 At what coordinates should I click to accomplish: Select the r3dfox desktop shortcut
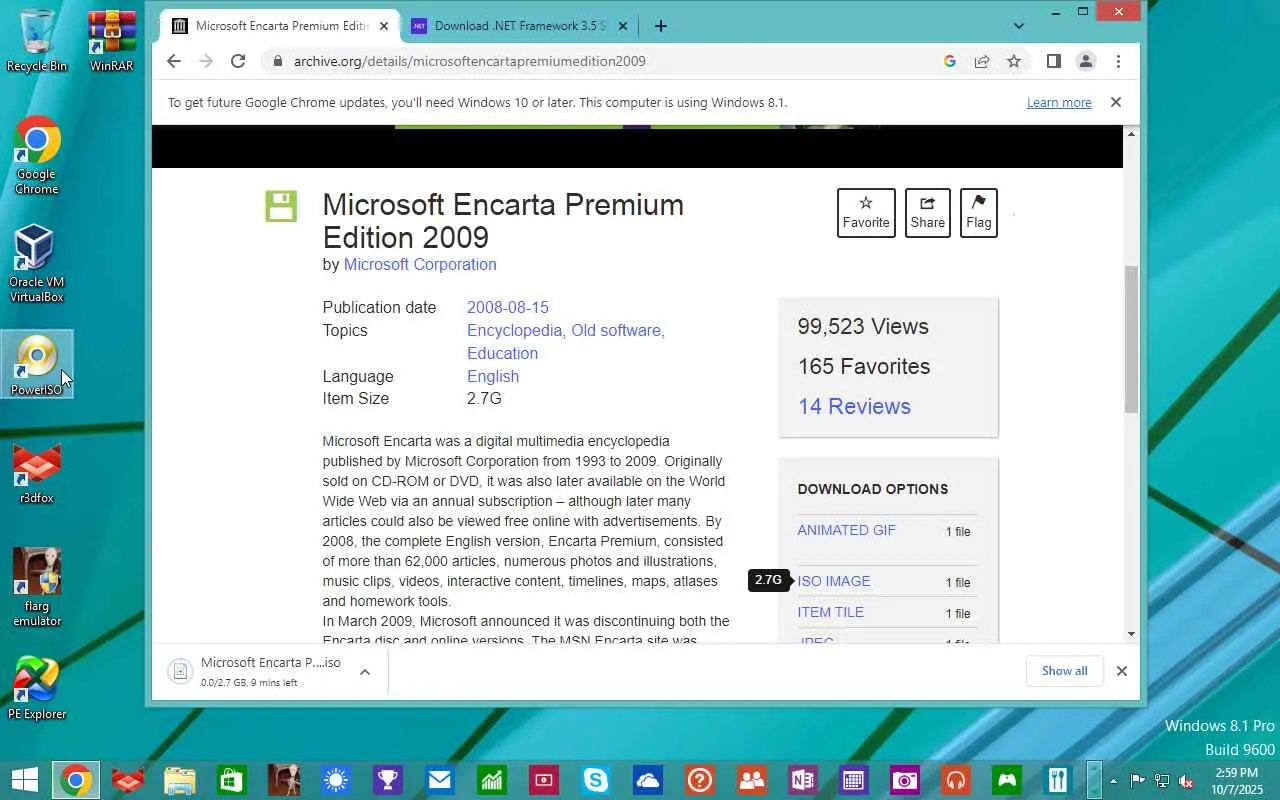coord(37,473)
